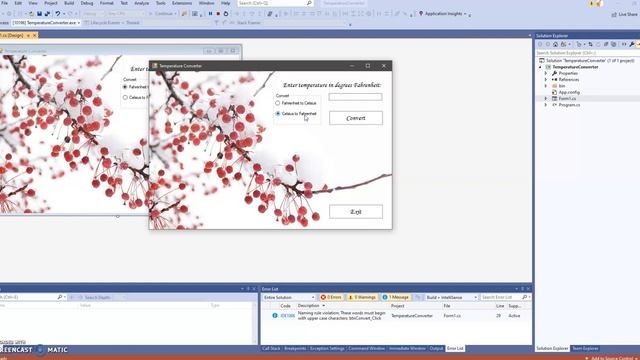The width and height of the screenshot is (640, 360).
Task: Open the Undo history dropdown arrow
Action: click(64, 14)
